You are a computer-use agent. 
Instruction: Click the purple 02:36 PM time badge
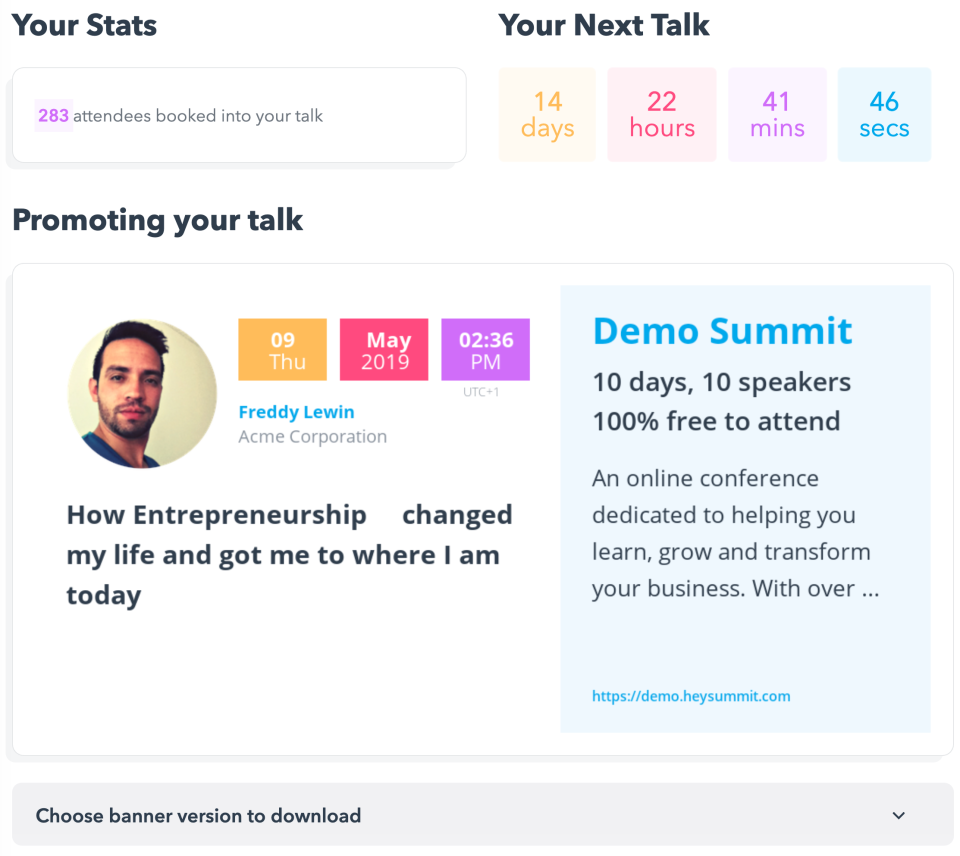tap(485, 350)
